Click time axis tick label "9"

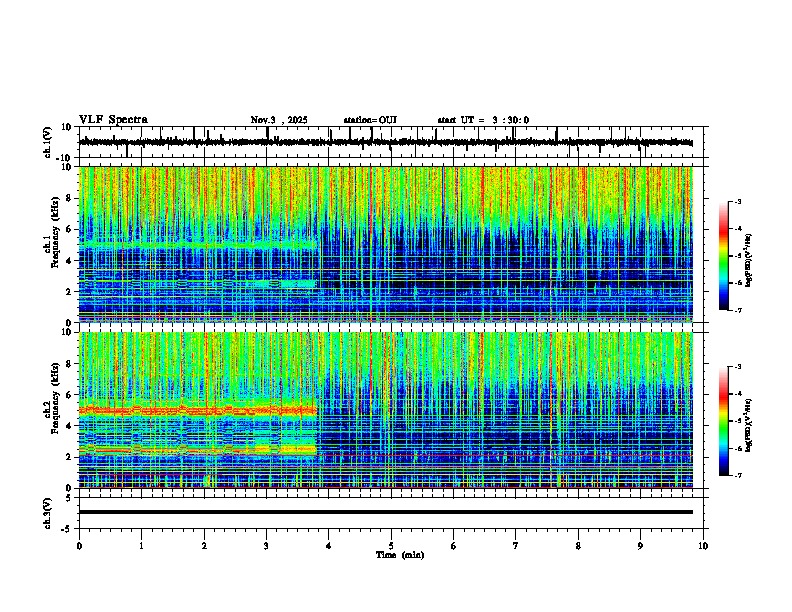tap(640, 546)
